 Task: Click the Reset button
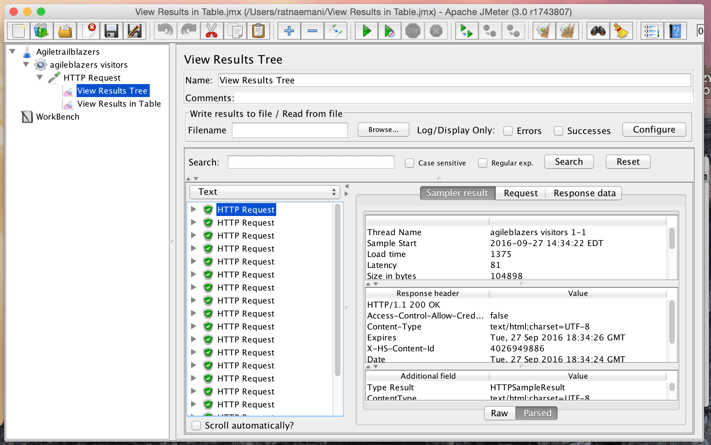tap(628, 162)
